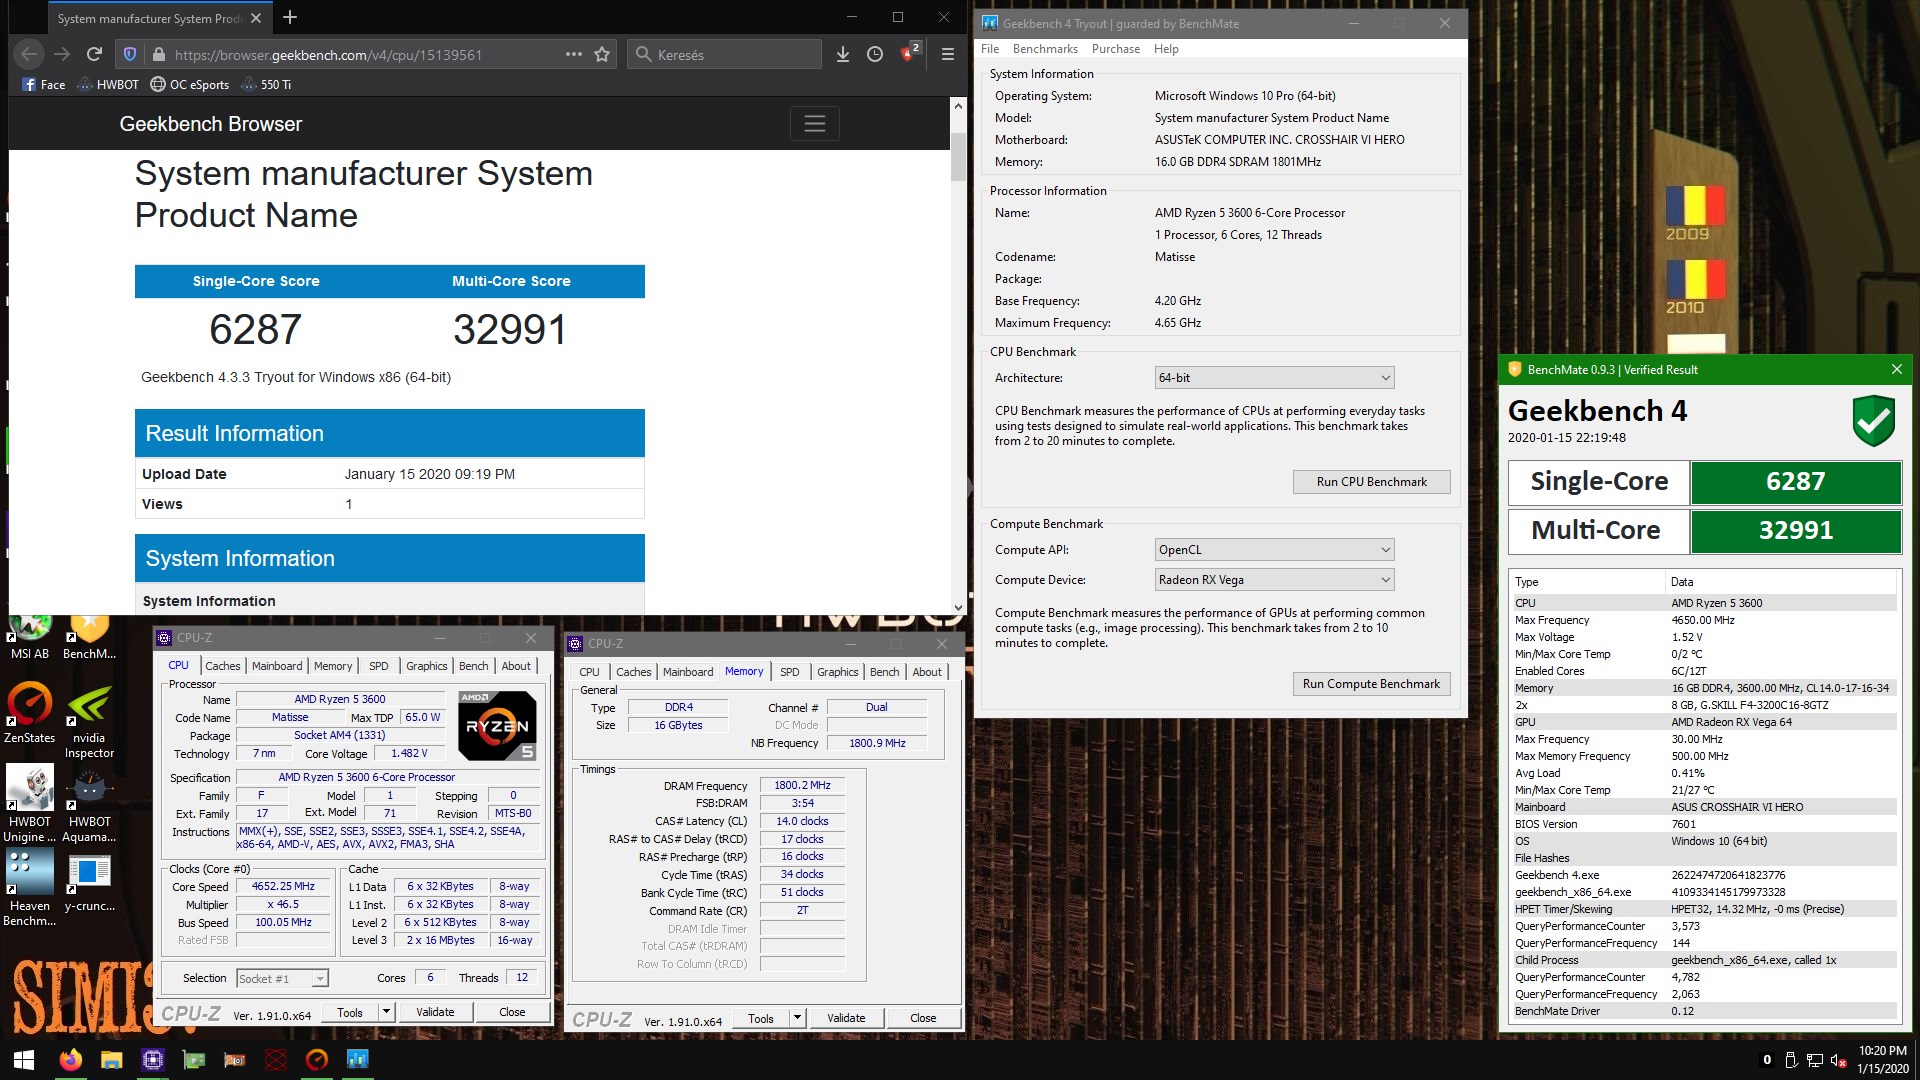Screen dimensions: 1920x1080
Task: Click the green Single-Core 6287 score box
Action: (1795, 481)
